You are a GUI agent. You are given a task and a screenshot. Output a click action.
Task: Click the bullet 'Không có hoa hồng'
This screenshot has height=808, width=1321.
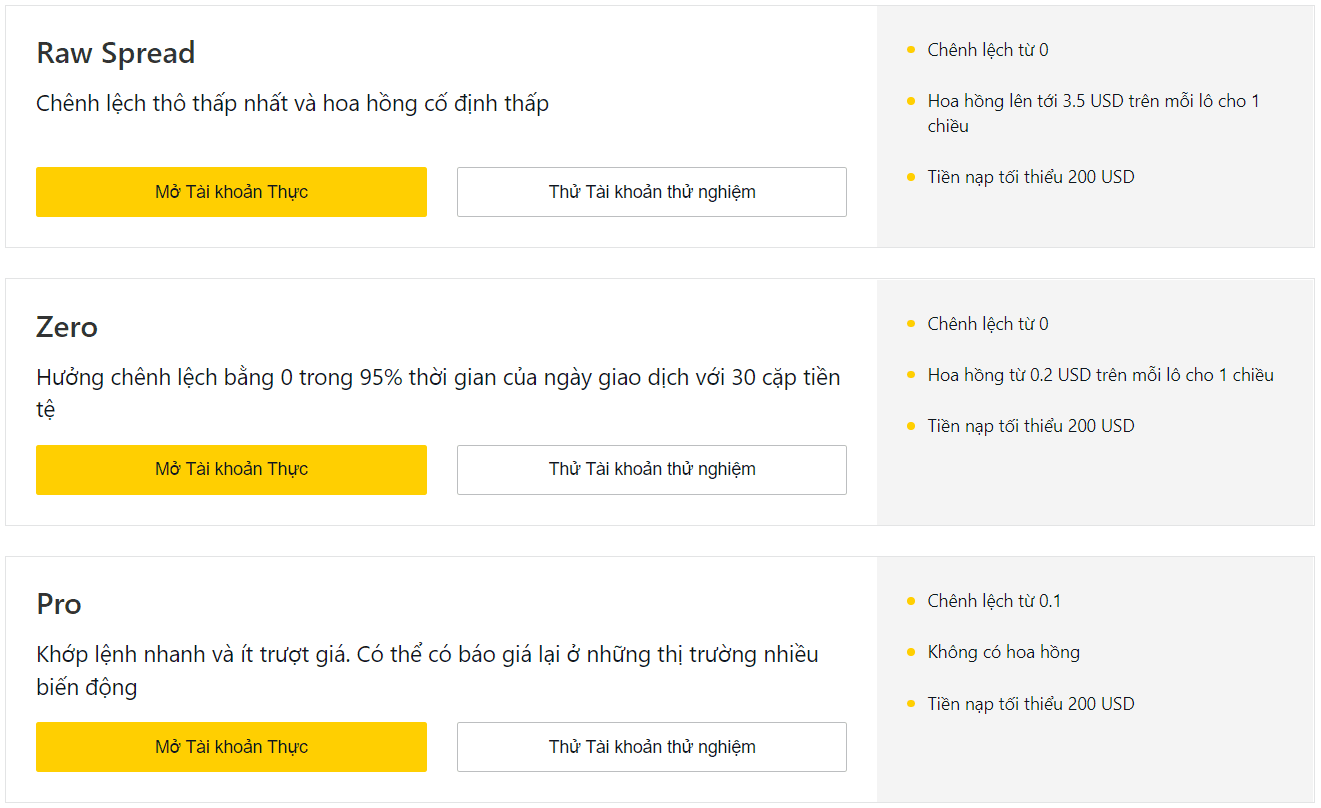coord(1004,652)
